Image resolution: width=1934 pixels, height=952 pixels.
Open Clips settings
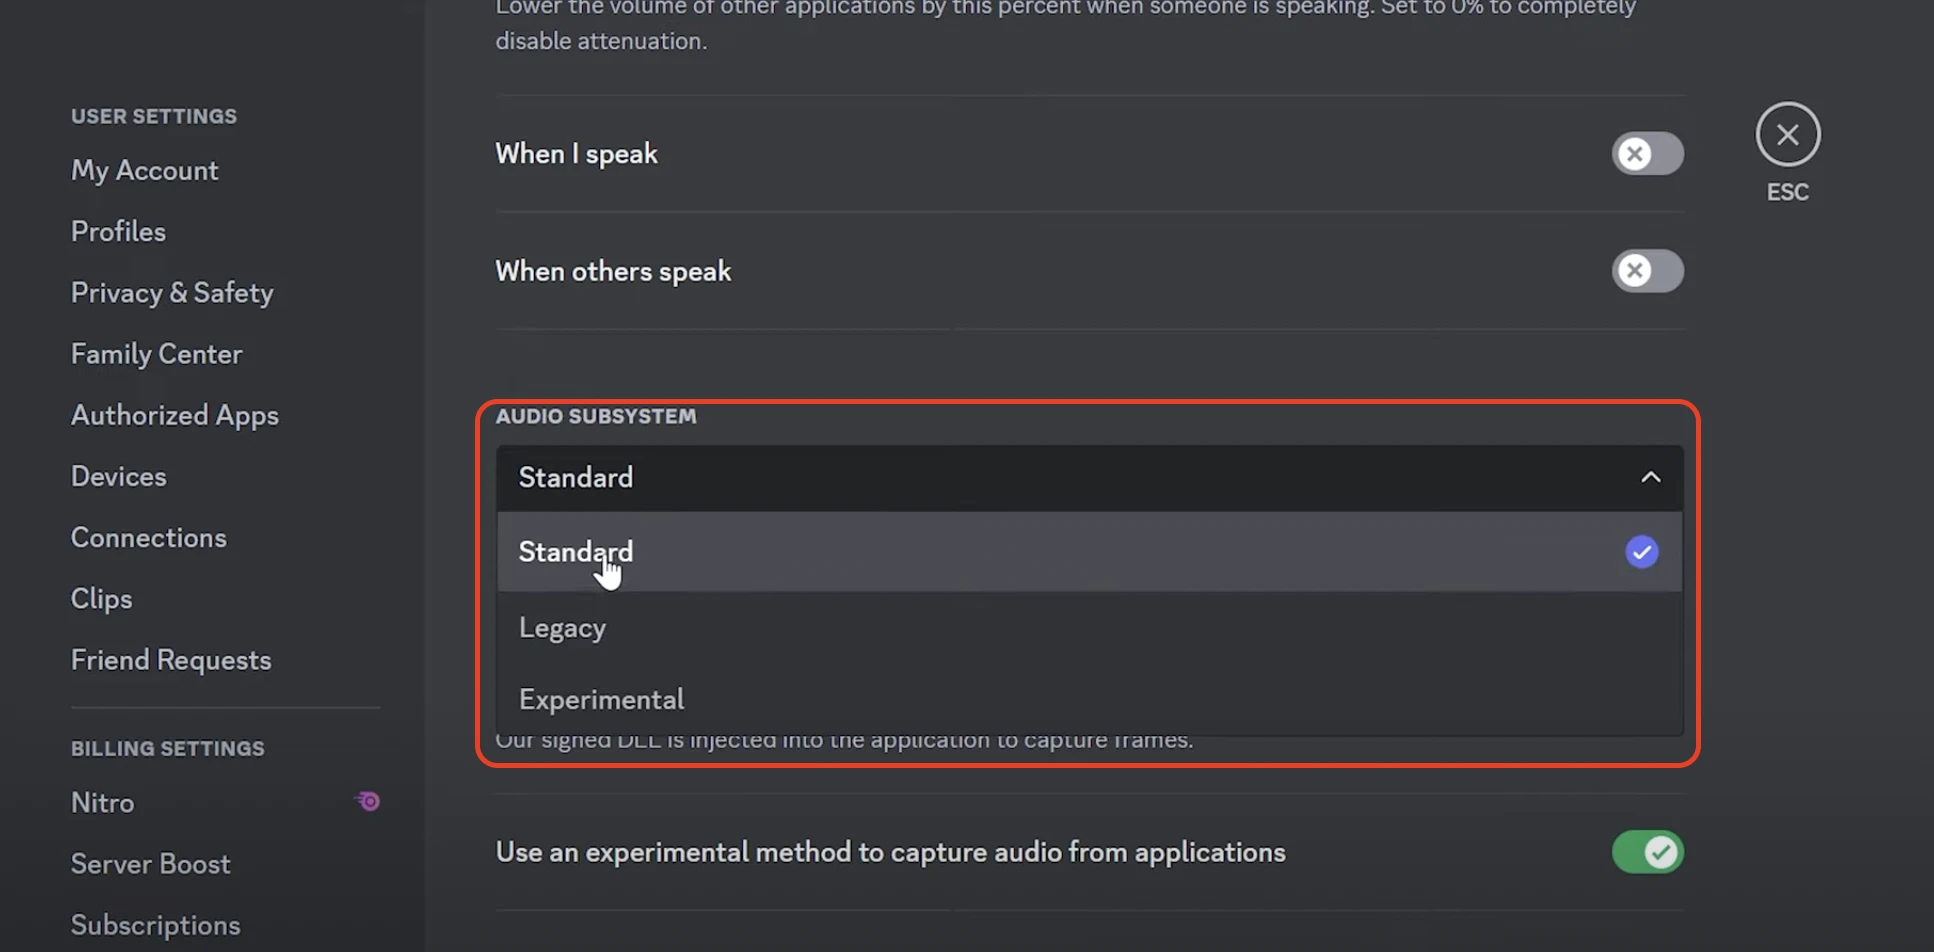(102, 598)
